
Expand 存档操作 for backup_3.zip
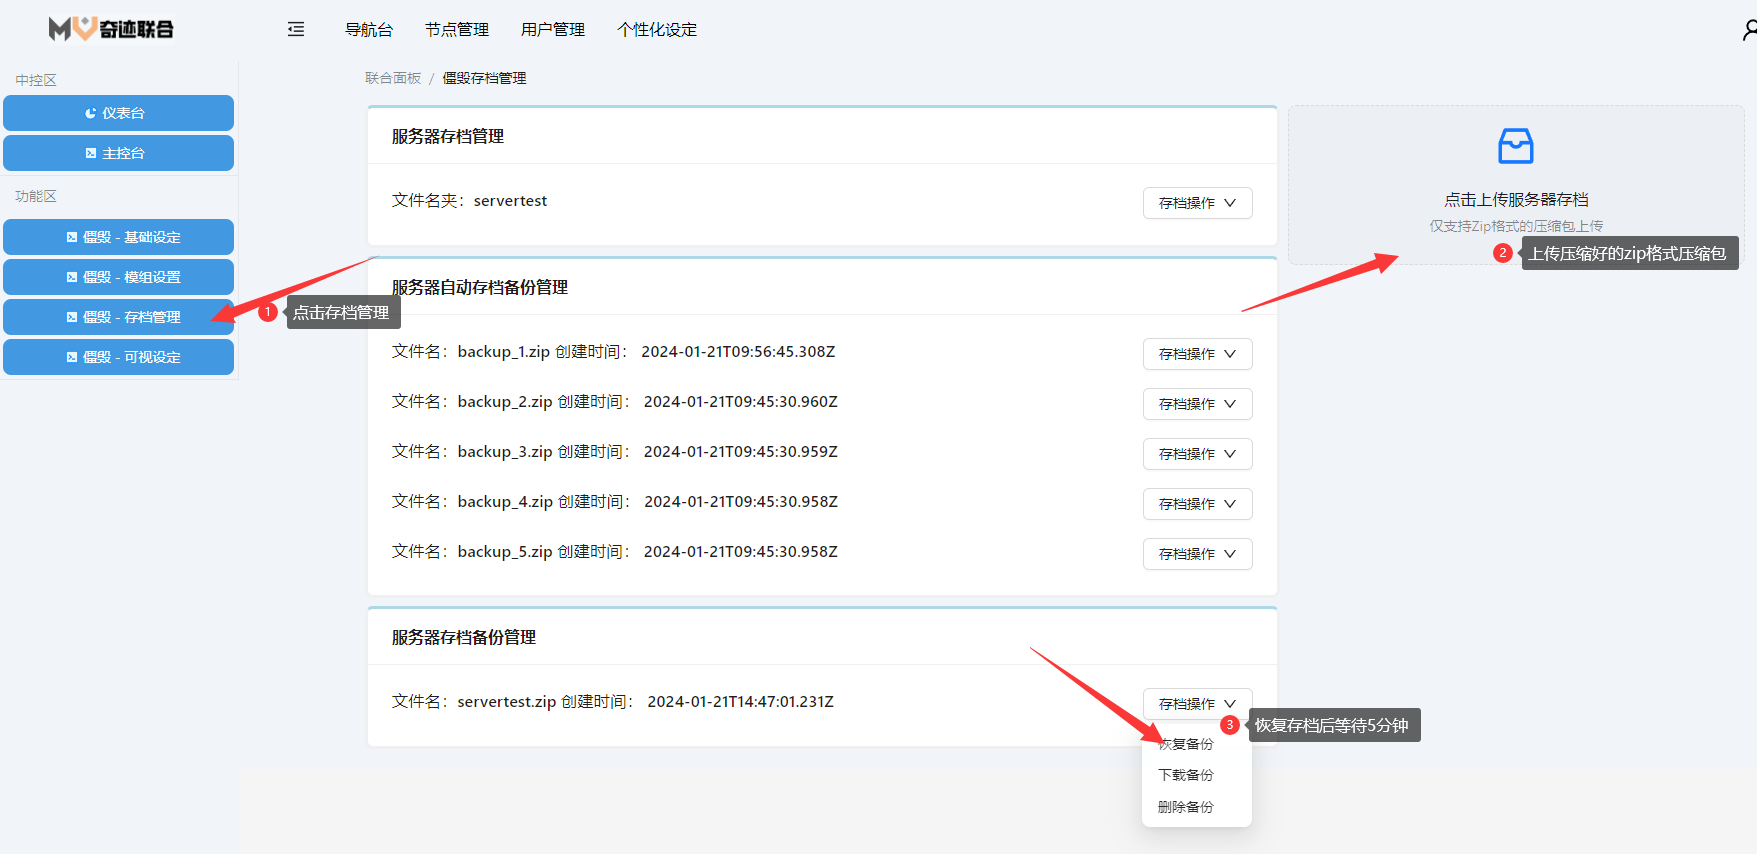tap(1197, 454)
